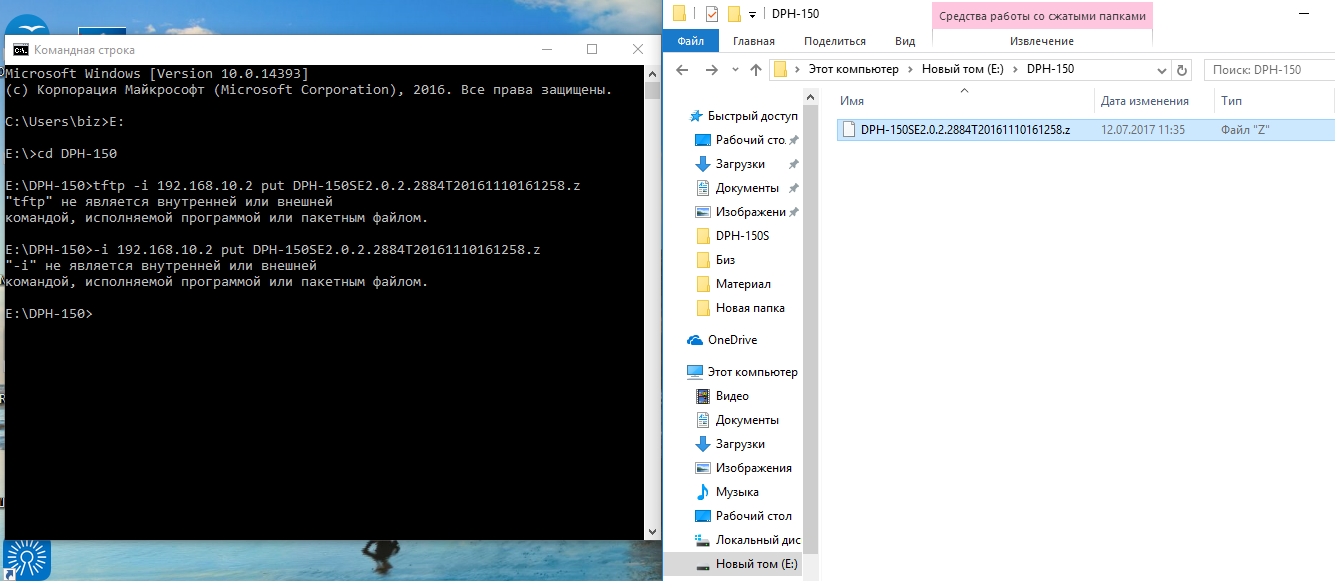
Task: Open OneDrive in the navigation pane
Action: click(x=732, y=340)
